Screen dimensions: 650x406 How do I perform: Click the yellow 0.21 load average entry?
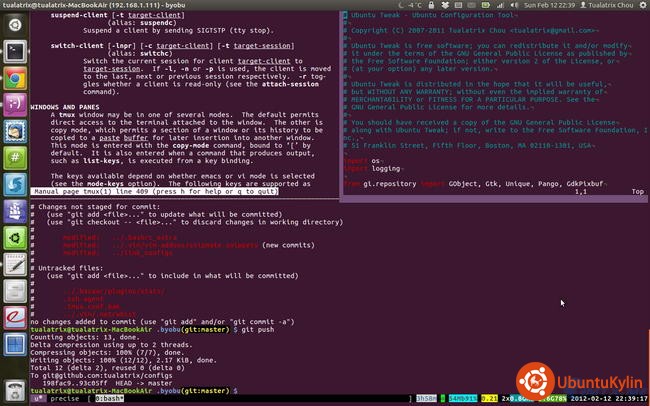click(x=489, y=399)
